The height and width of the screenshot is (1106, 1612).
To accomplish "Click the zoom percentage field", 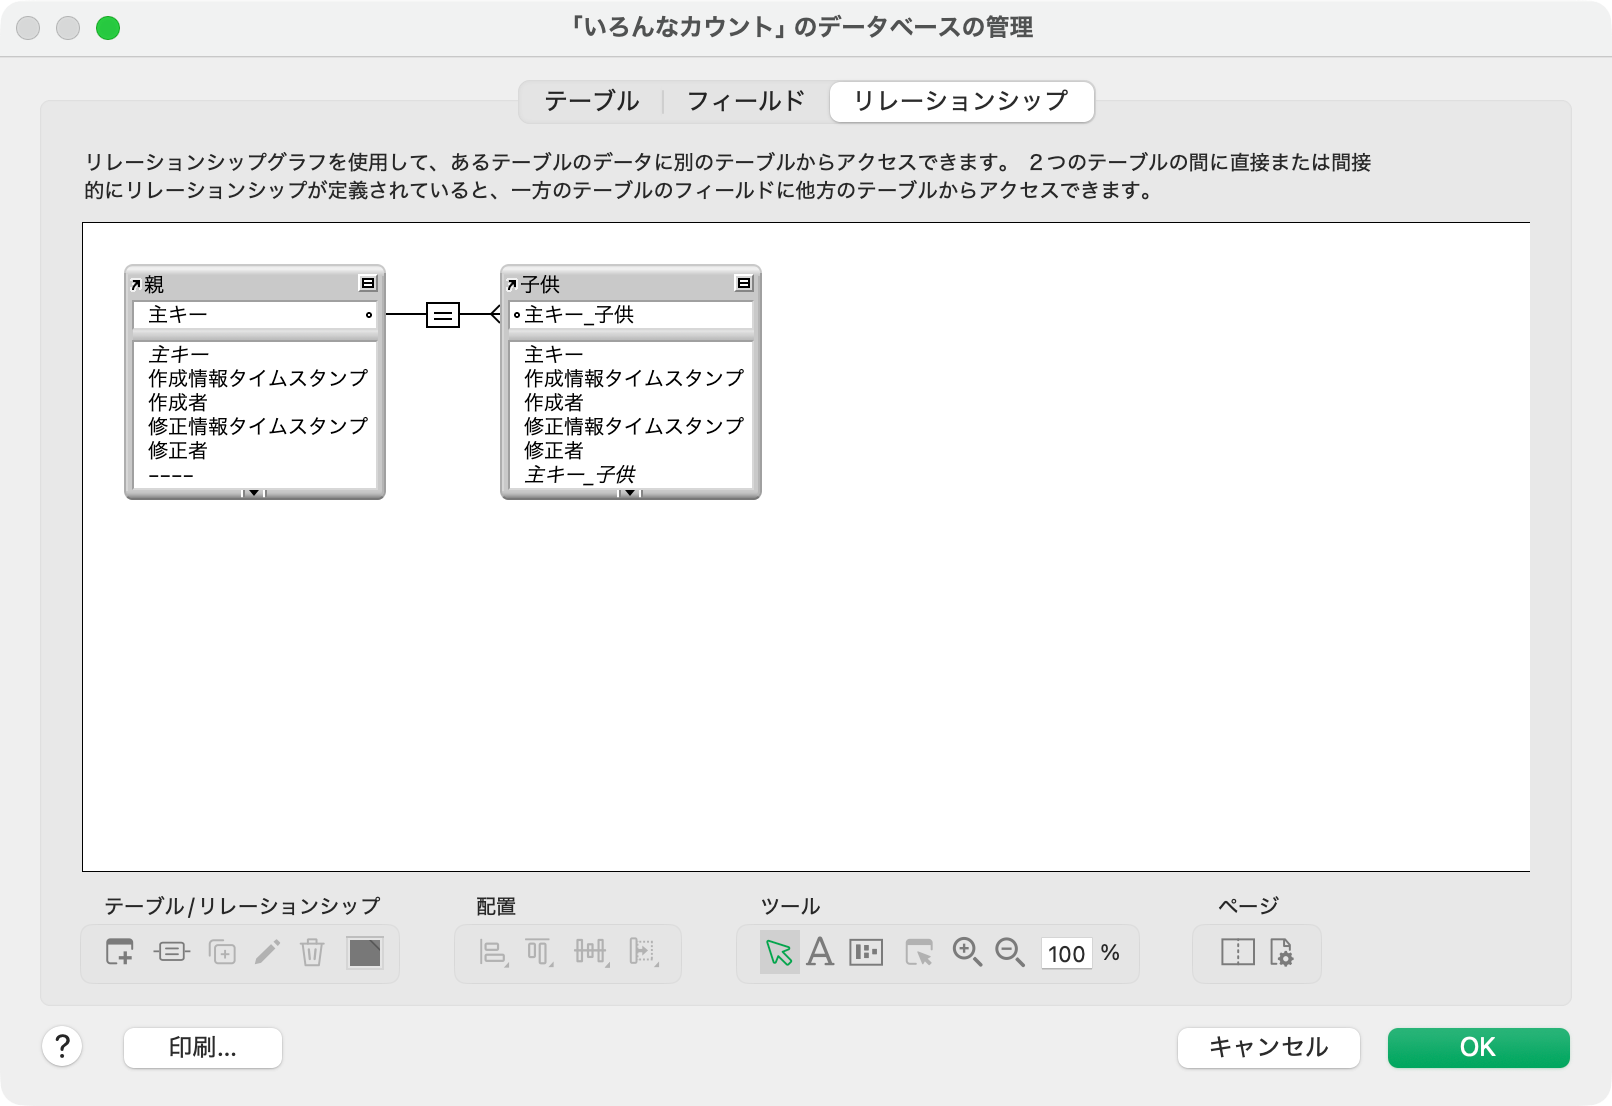I will point(1065,953).
